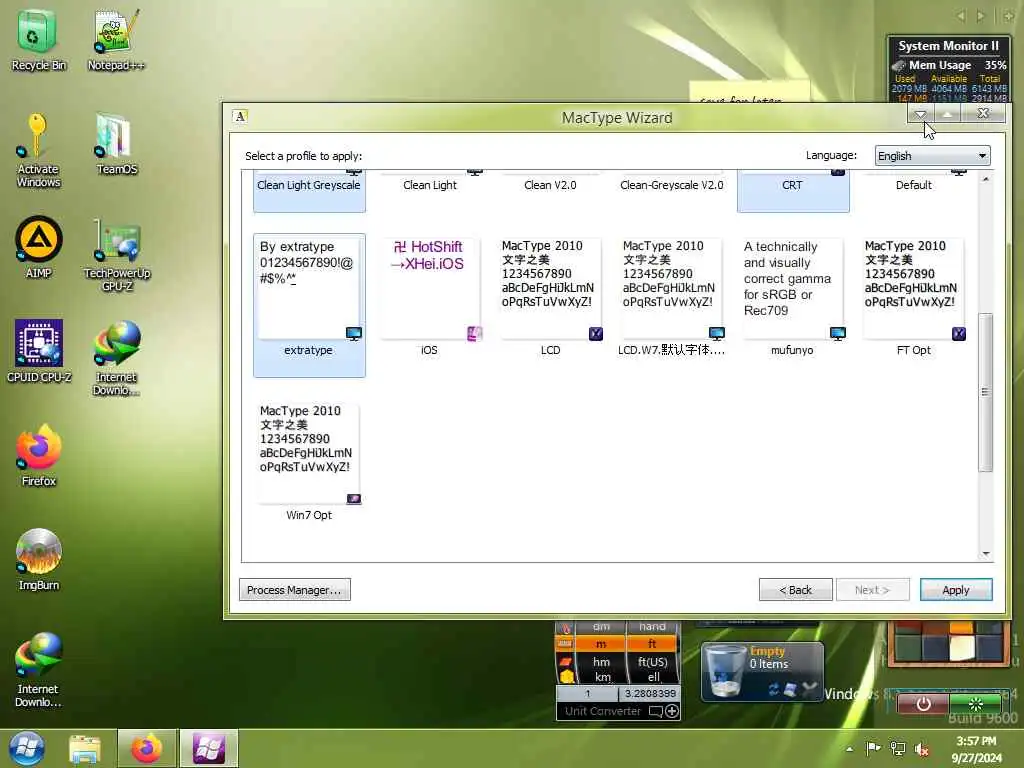This screenshot has height=768, width=1024.
Task: Open the Language dropdown
Action: 932,156
